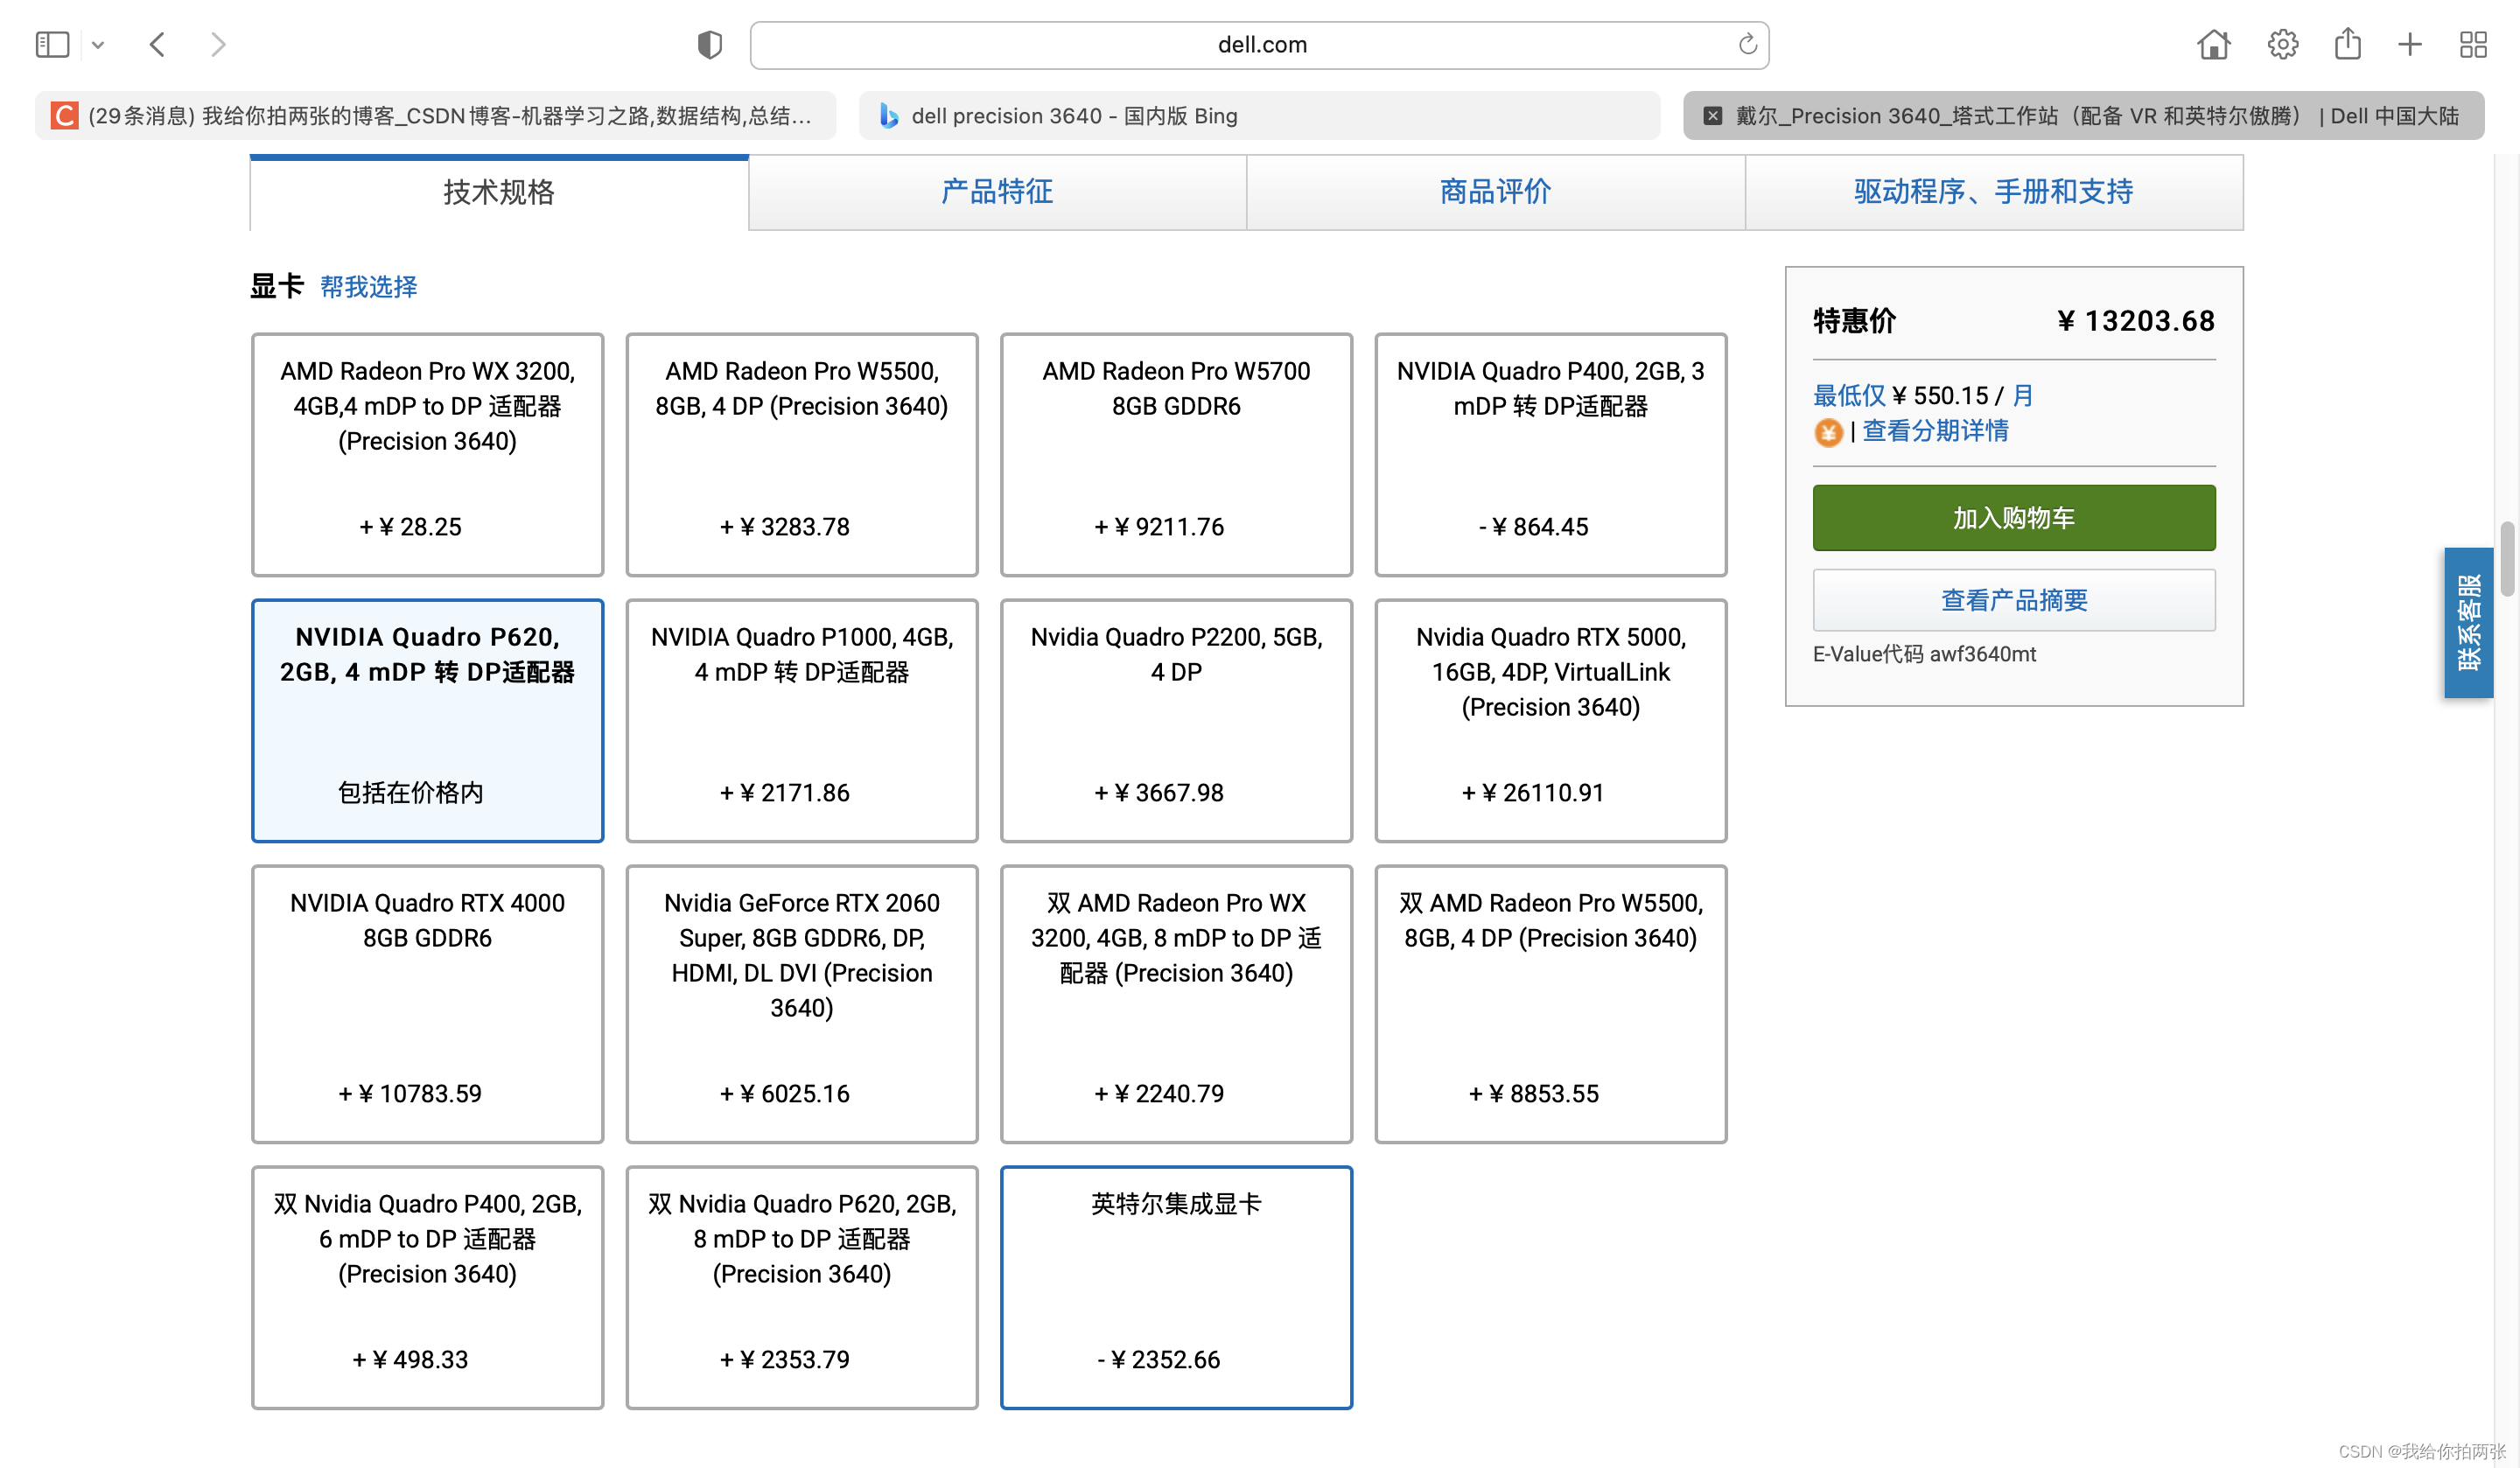
Task: Switch to the 产品特征 tab
Action: (x=997, y=192)
